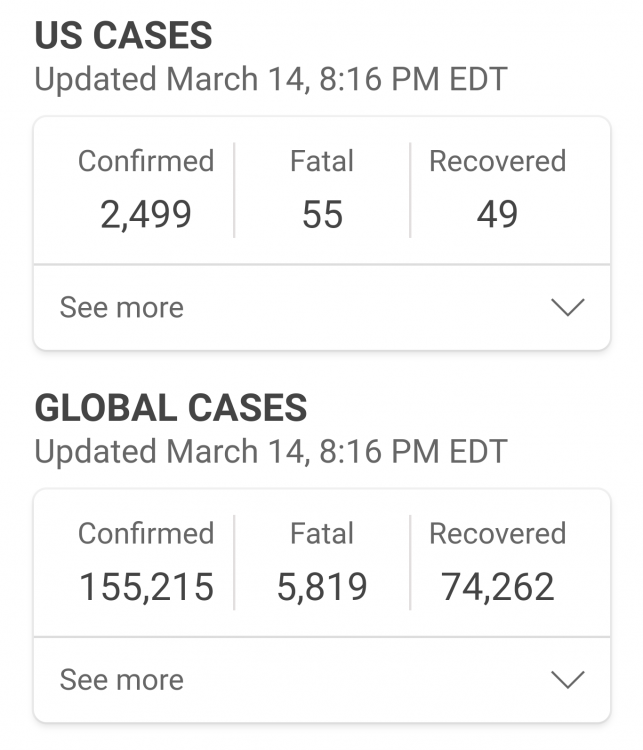Image resolution: width=643 pixels, height=750 pixels.
Task: Select US Recovered count 49
Action: (498, 214)
